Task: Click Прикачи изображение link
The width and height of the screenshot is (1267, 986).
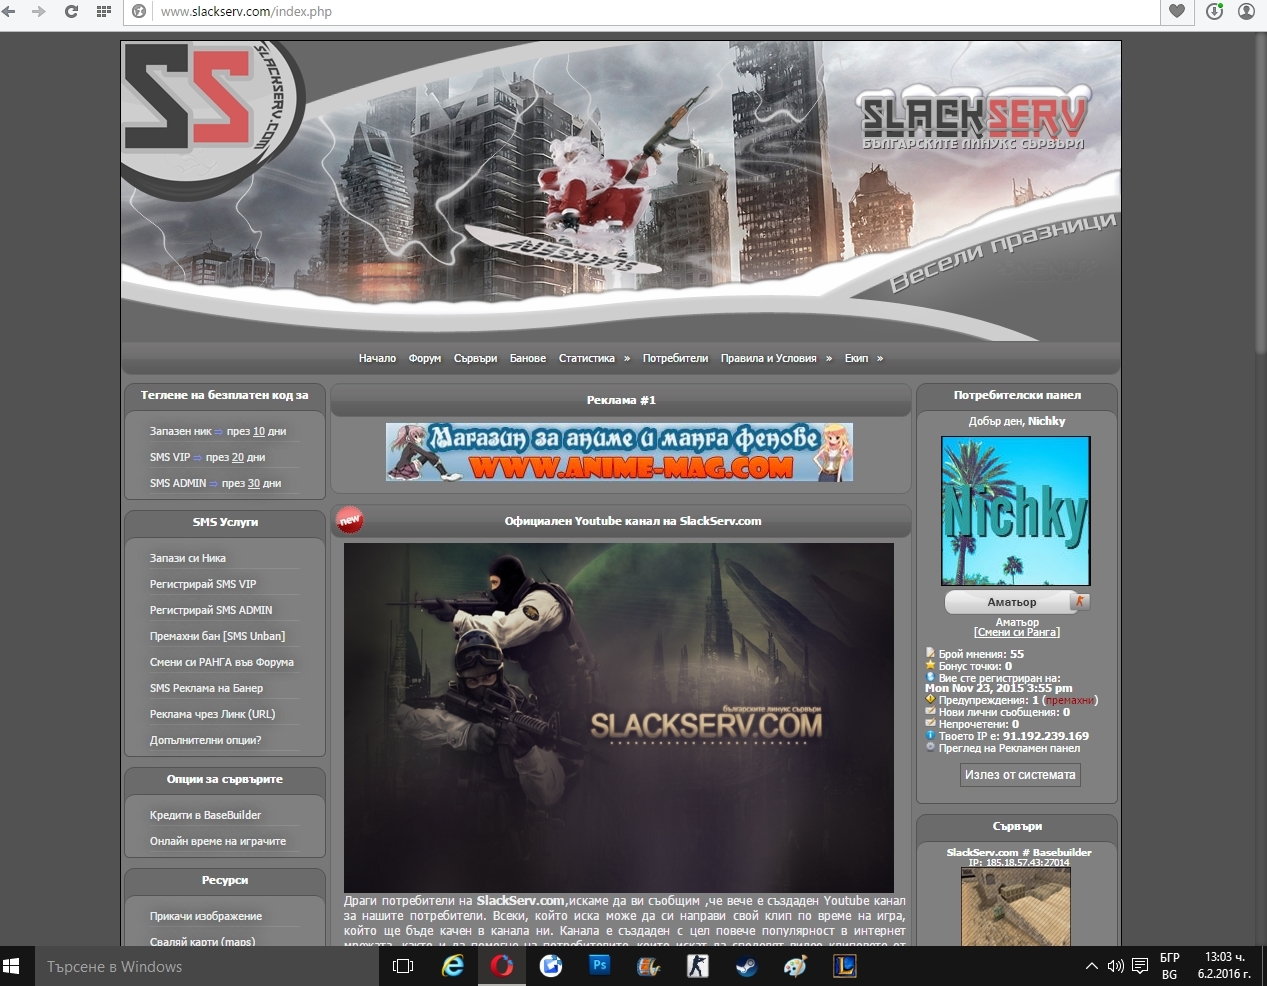Action: coord(206,916)
